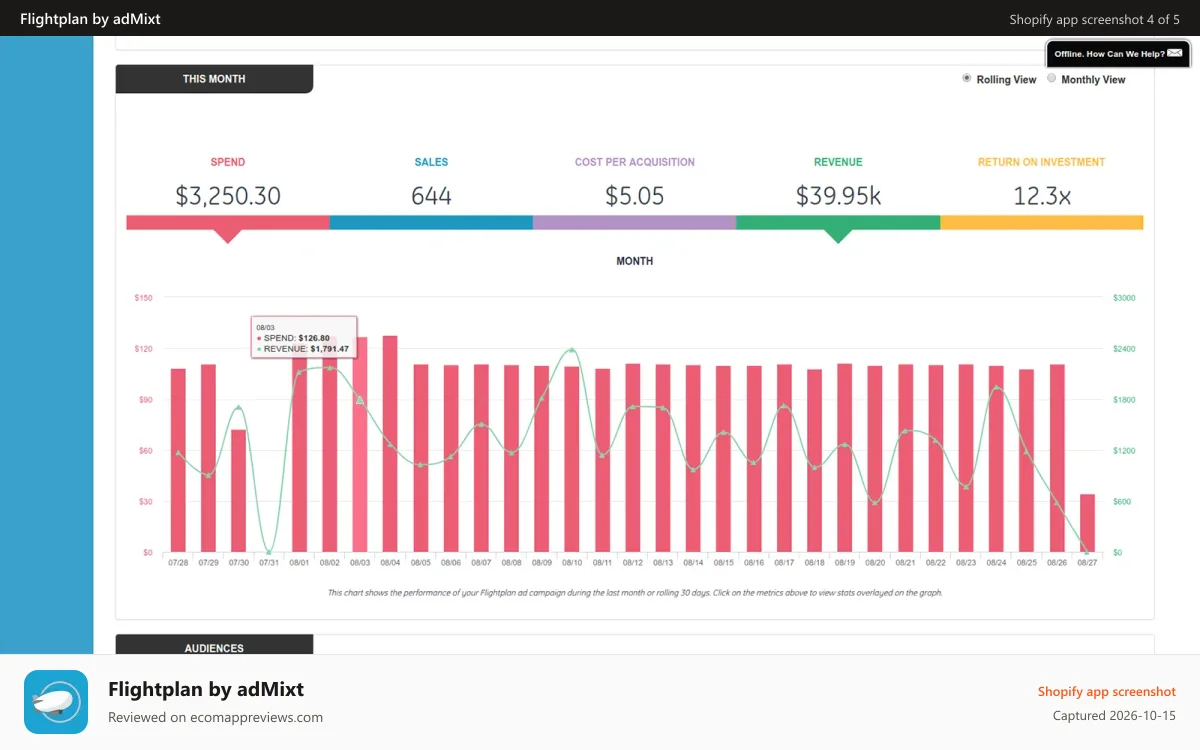Image resolution: width=1200 pixels, height=750 pixels.
Task: Click the $5.05 cost per acquisition value
Action: pyautogui.click(x=635, y=196)
